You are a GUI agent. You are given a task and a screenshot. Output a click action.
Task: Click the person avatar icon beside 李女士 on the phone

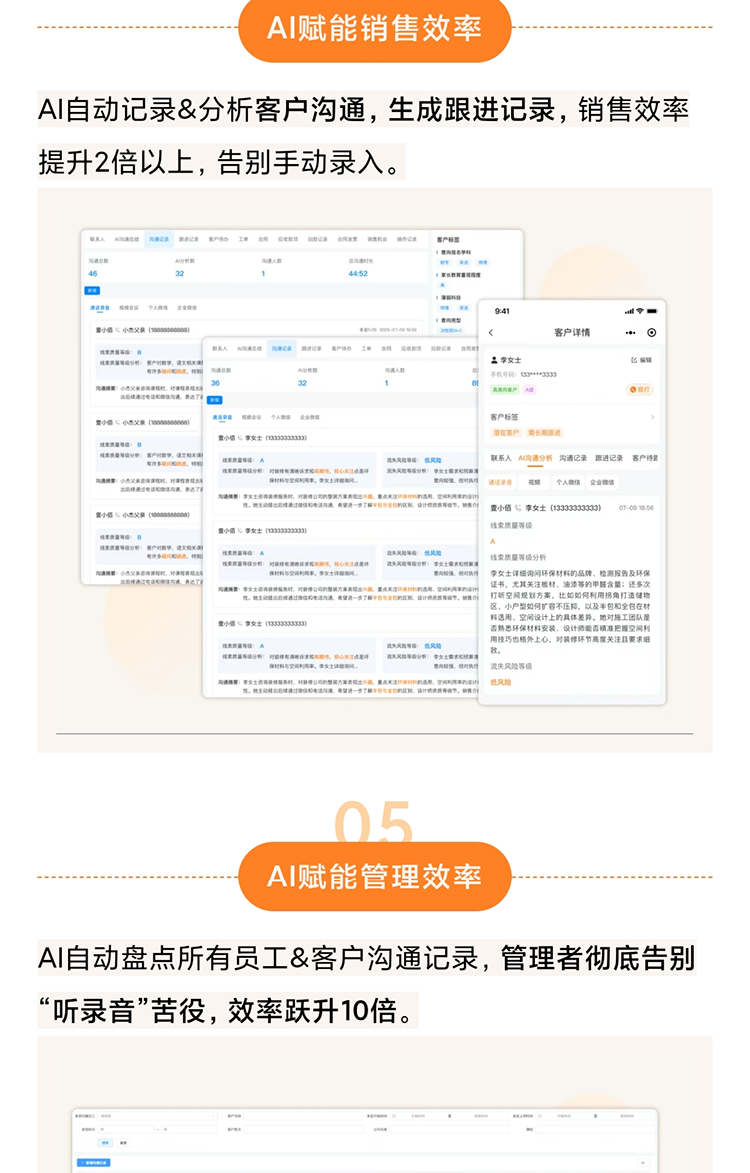click(494, 360)
